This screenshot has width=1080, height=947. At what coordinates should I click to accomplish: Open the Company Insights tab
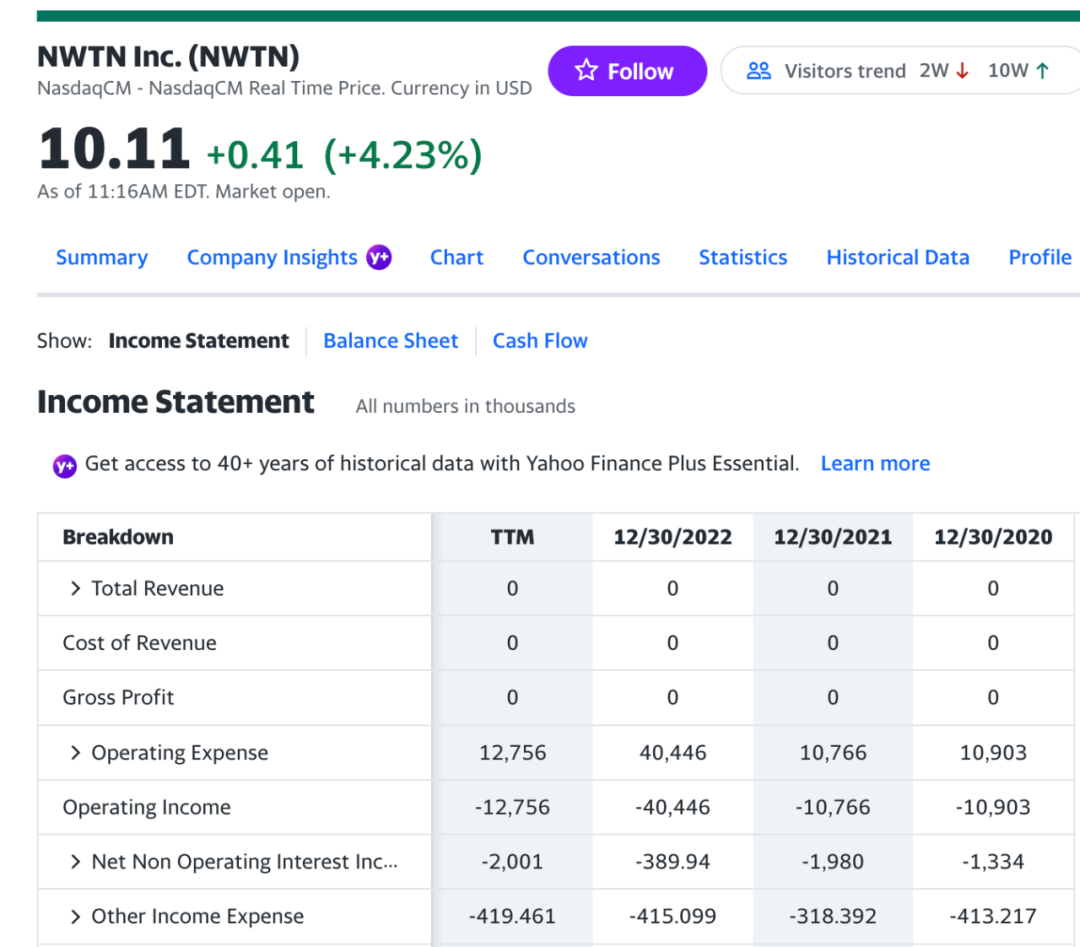[272, 257]
